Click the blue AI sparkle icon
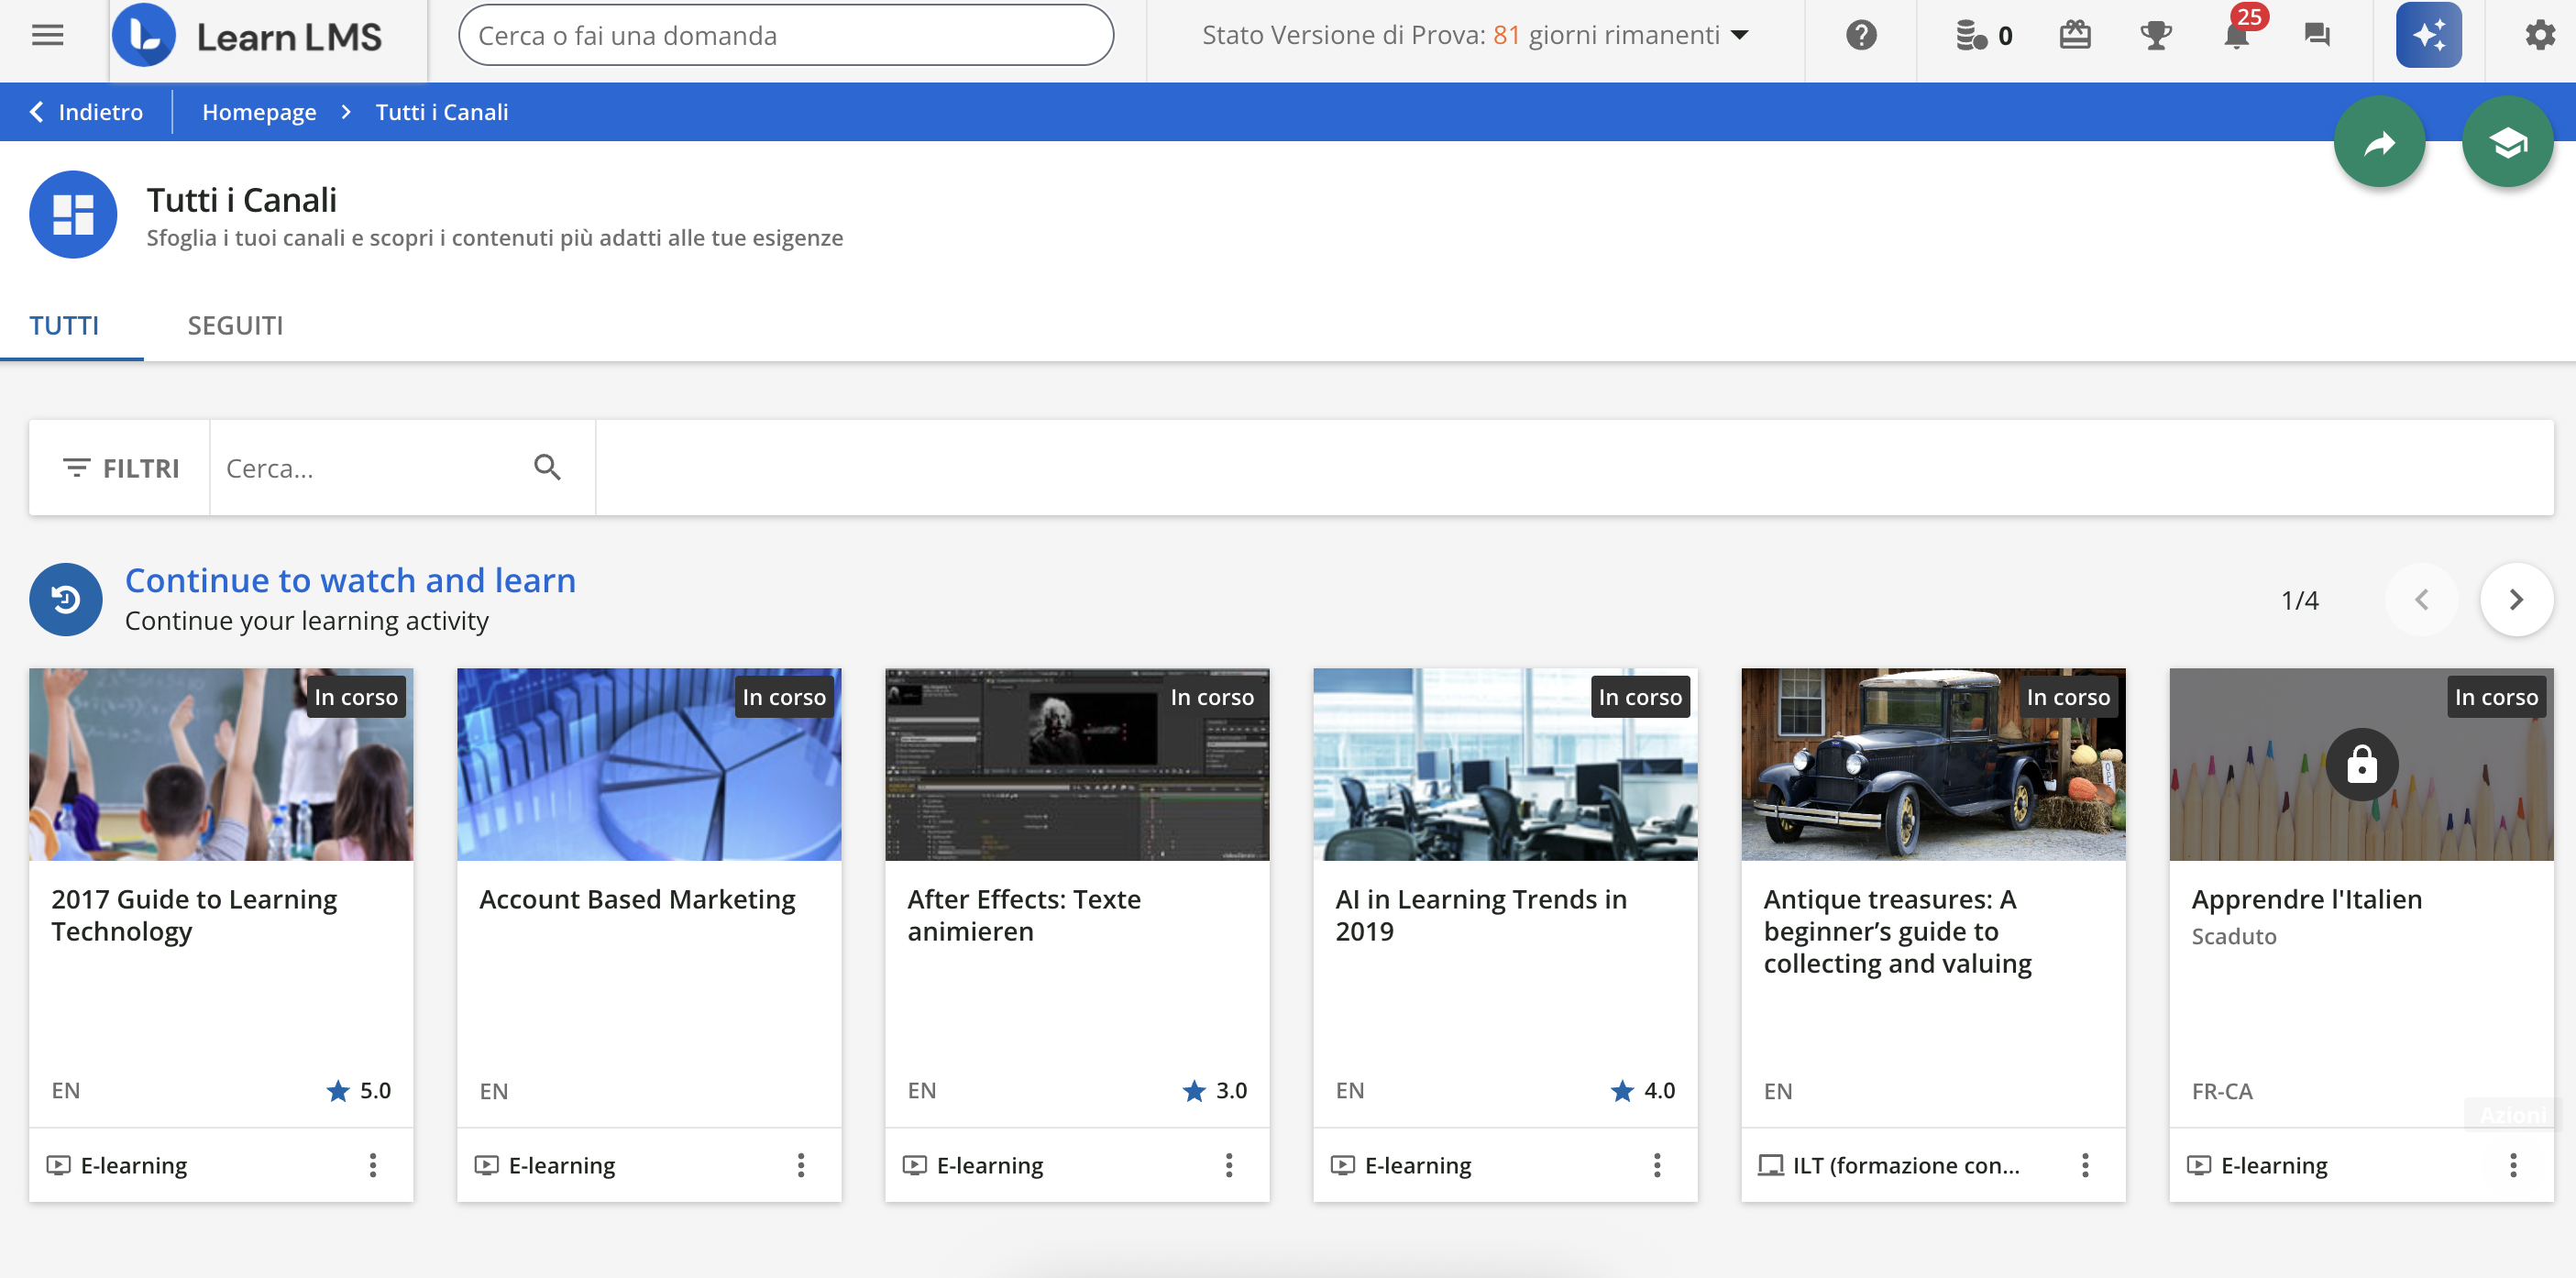This screenshot has height=1278, width=2576. (x=2428, y=36)
